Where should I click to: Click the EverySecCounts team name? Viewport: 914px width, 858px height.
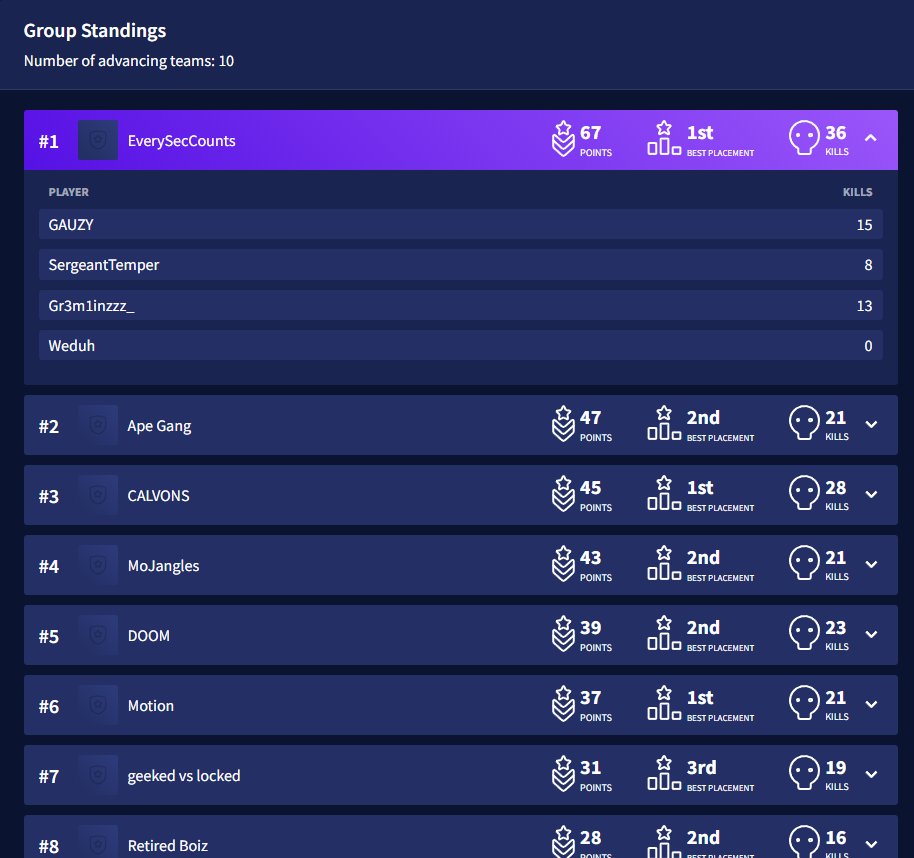pyautogui.click(x=181, y=140)
